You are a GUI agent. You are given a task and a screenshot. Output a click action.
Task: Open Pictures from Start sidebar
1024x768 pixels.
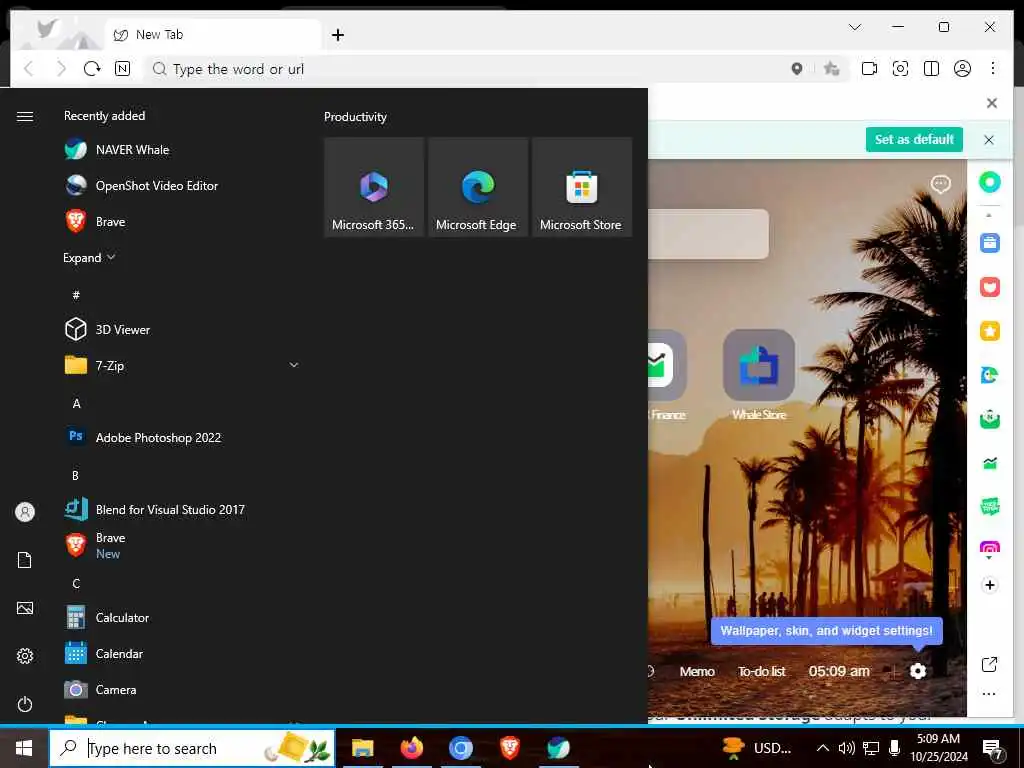pos(25,608)
